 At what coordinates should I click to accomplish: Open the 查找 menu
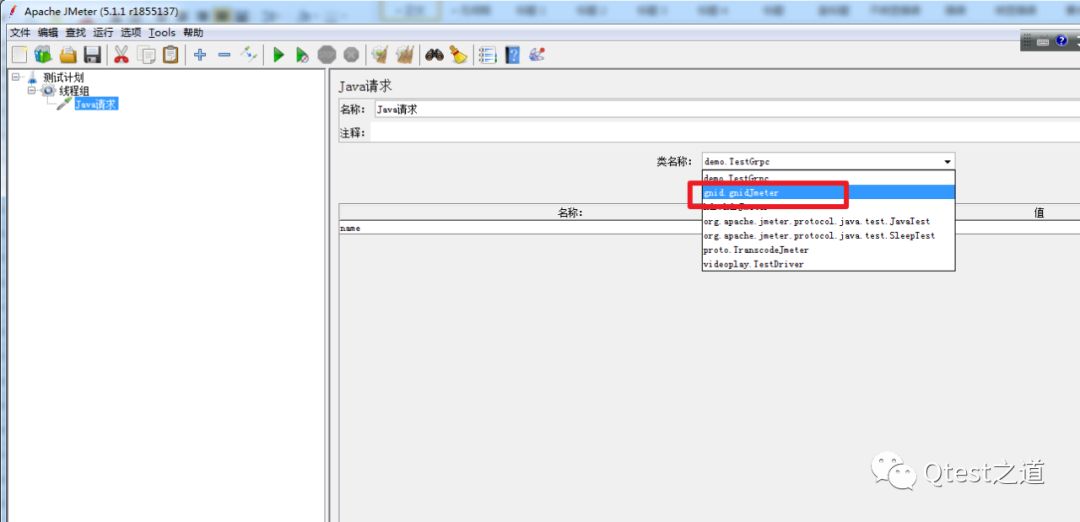[76, 32]
